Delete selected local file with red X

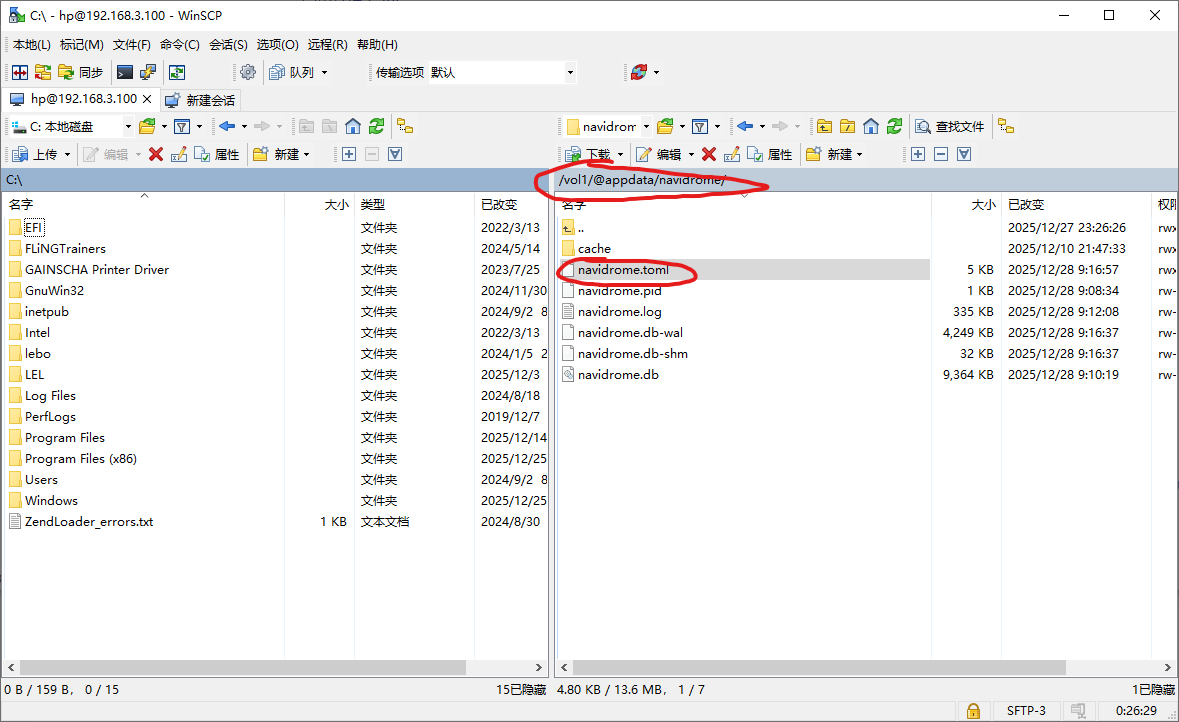(x=156, y=154)
